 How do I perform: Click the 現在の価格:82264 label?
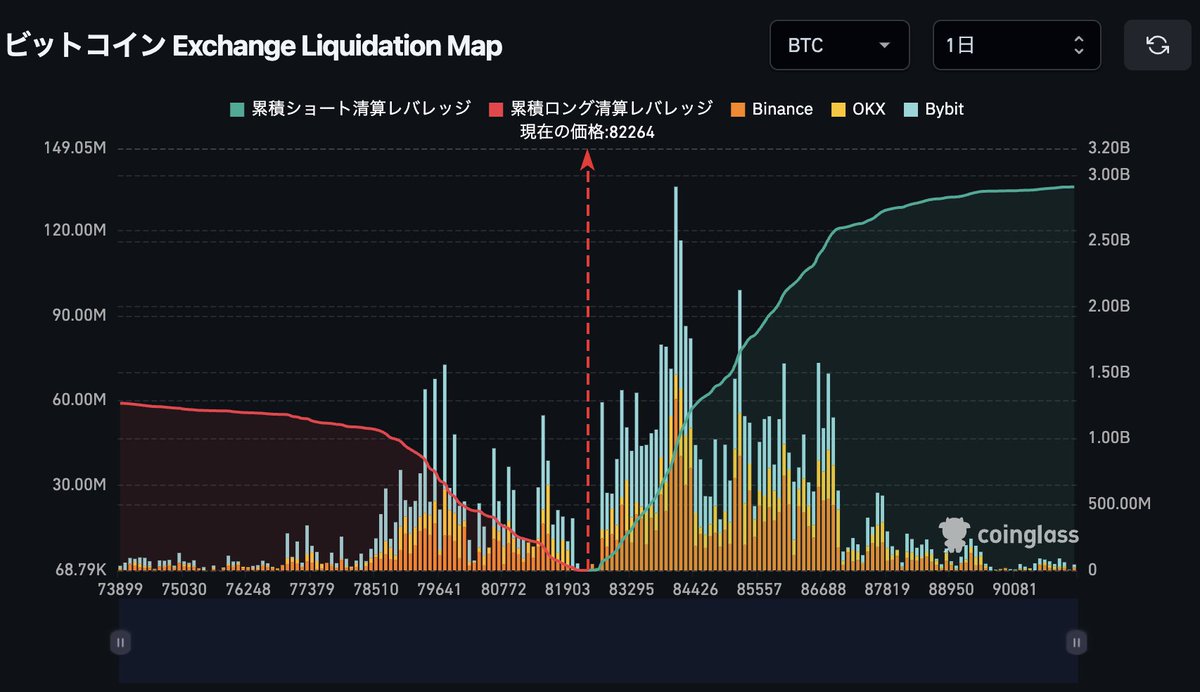pyautogui.click(x=588, y=132)
